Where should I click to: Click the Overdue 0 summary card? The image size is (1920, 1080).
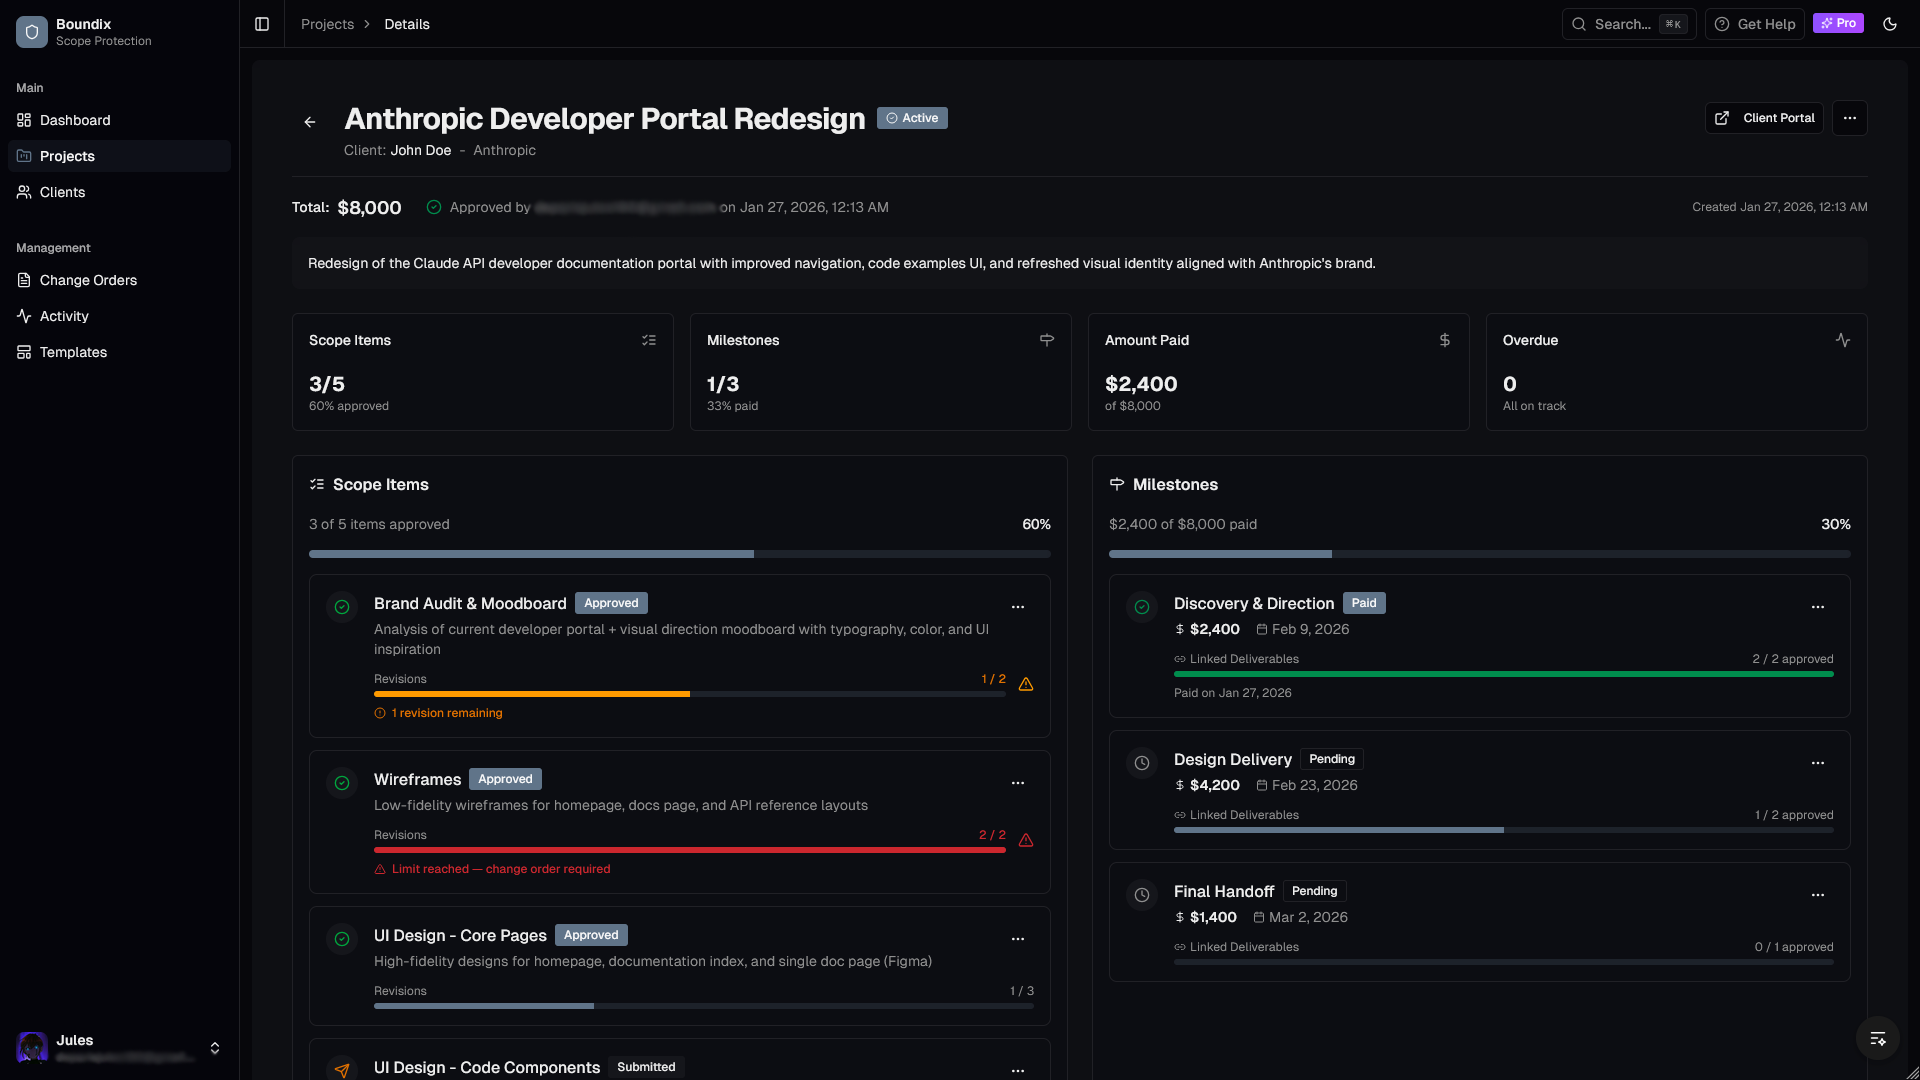(1677, 372)
